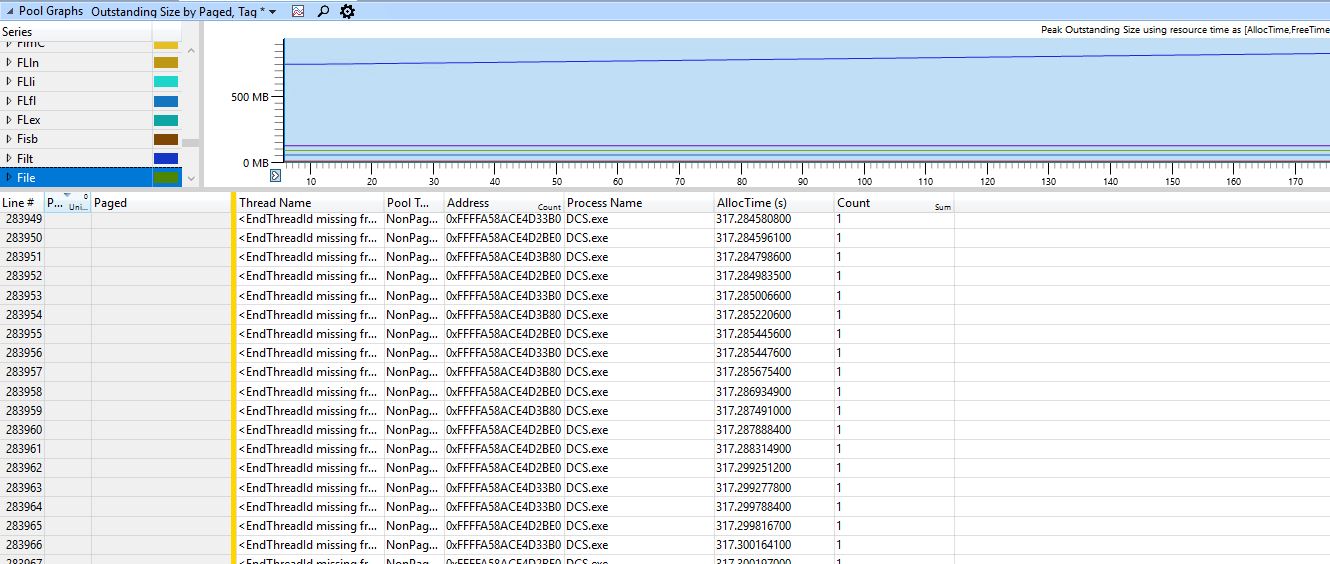This screenshot has width=1330, height=564.
Task: Collapse the Pool Graphs panel triangle
Action: pyautogui.click(x=9, y=11)
